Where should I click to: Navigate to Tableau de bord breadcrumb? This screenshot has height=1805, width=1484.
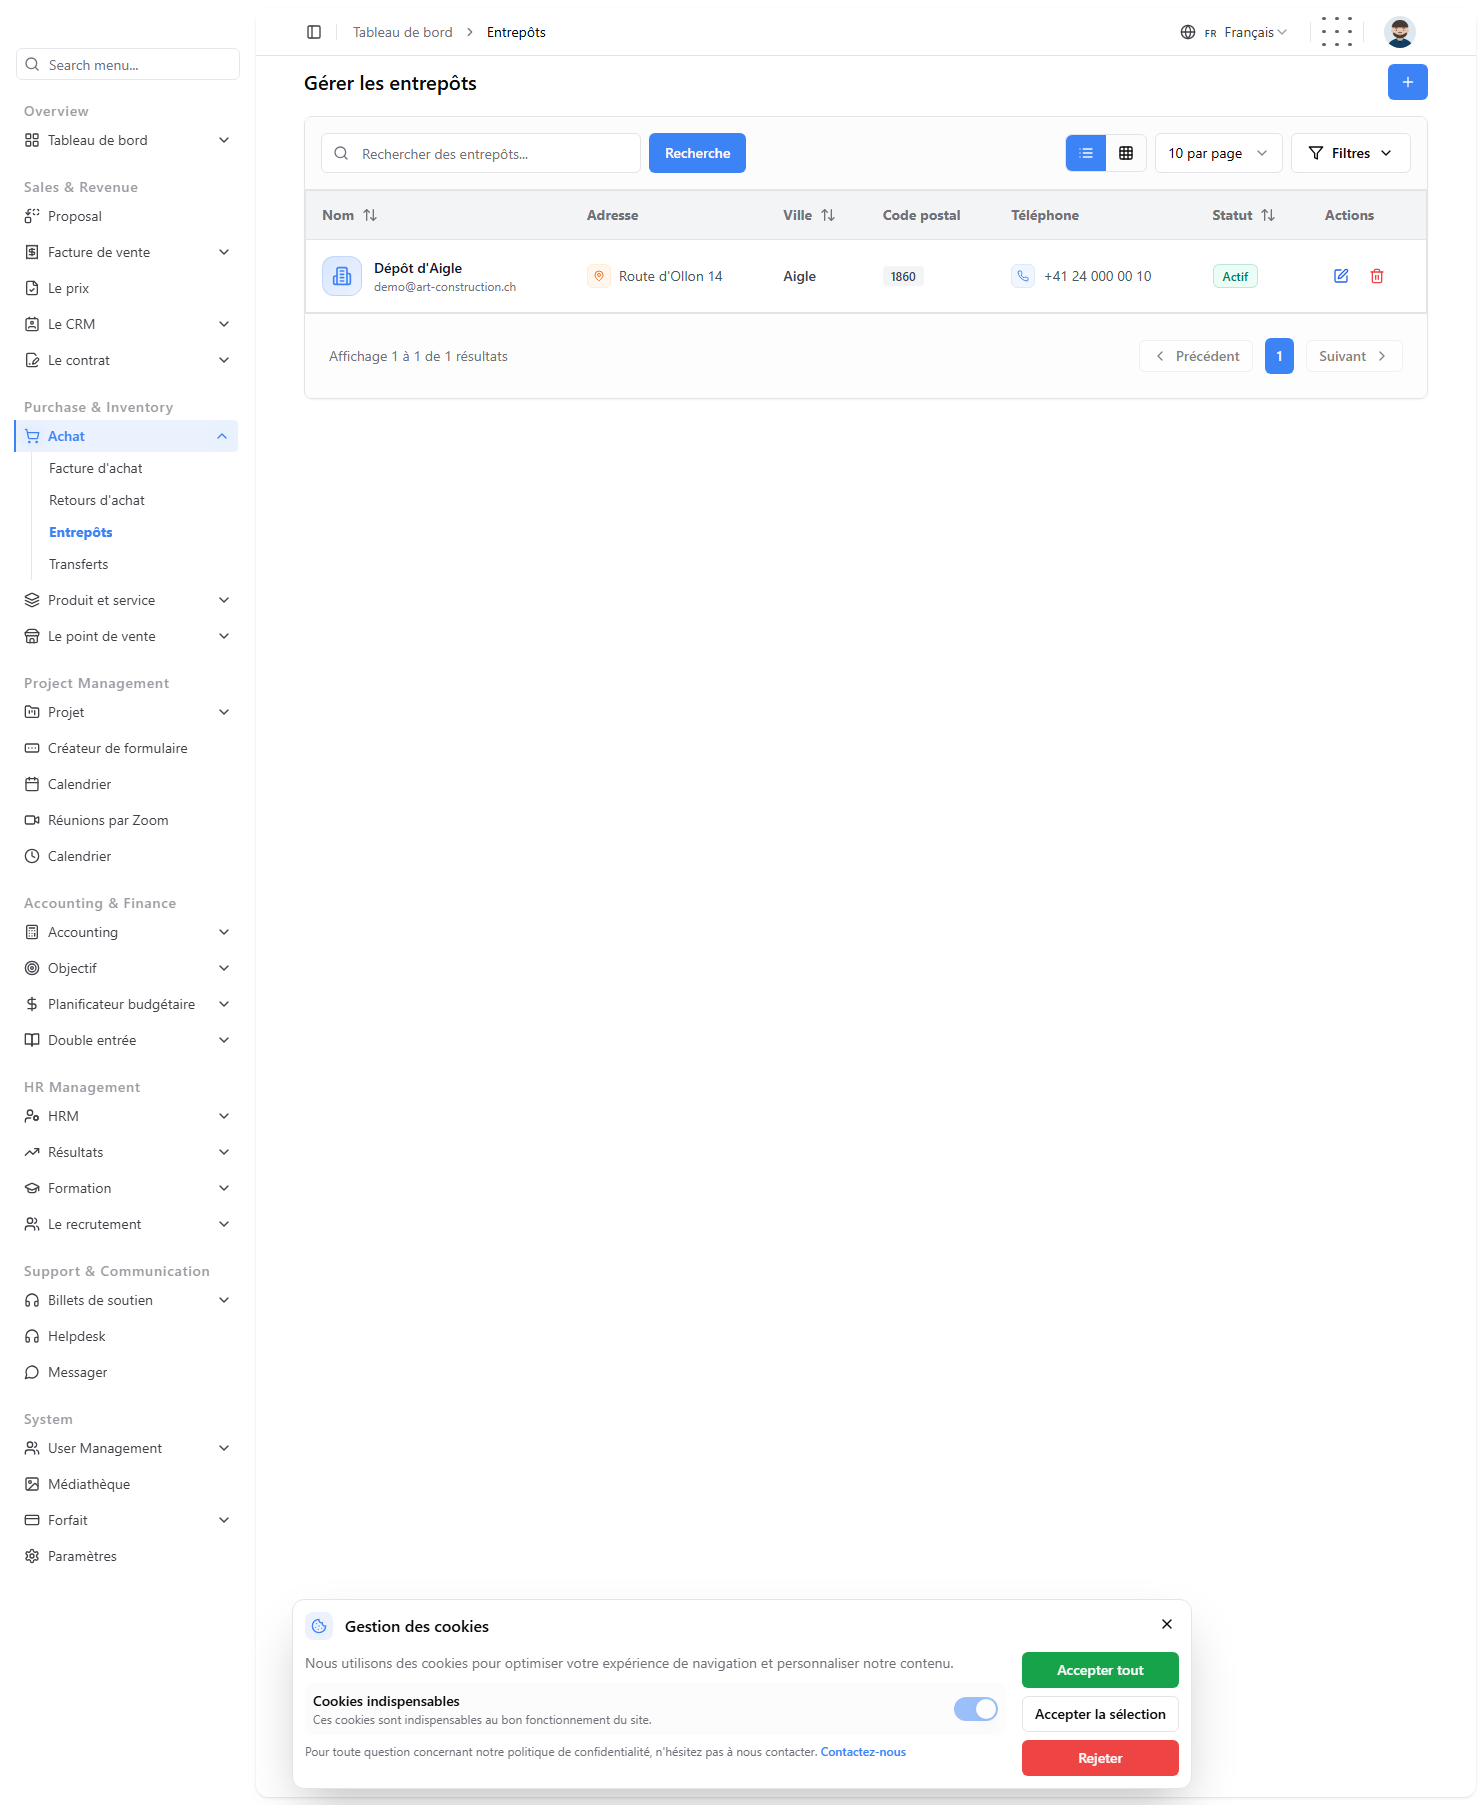coord(402,32)
